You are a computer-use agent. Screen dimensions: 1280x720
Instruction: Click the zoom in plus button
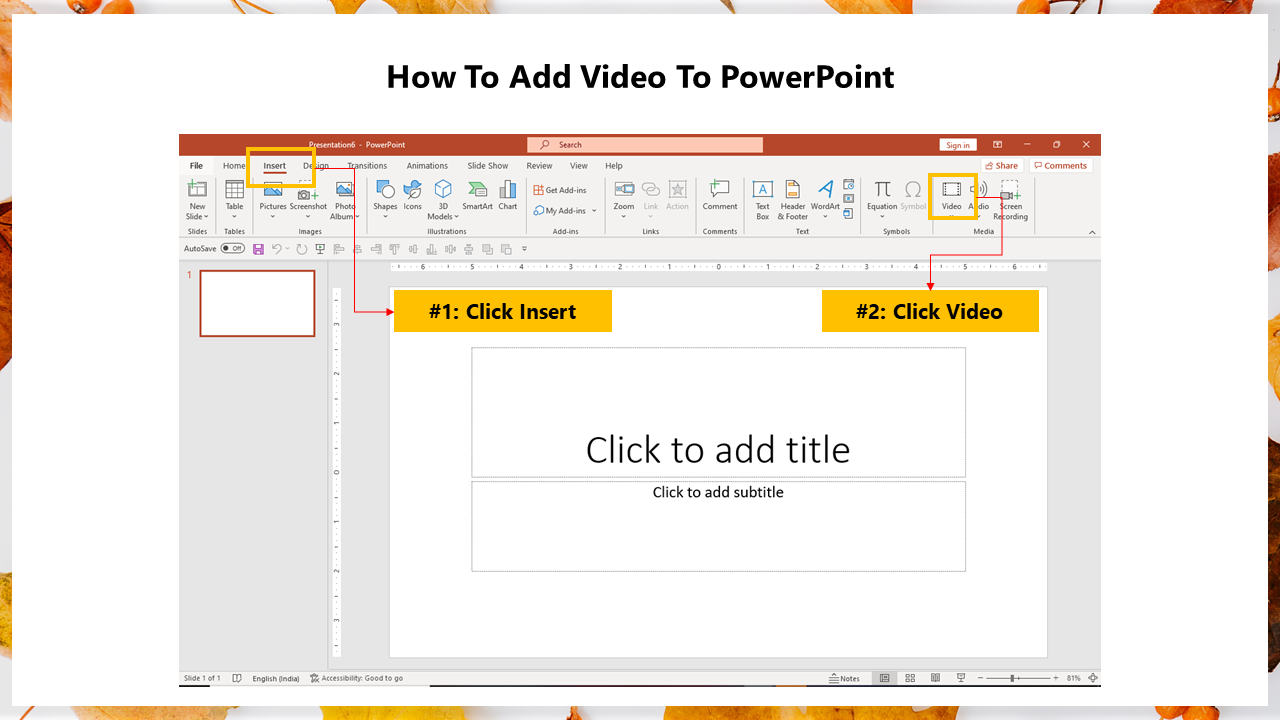1056,678
